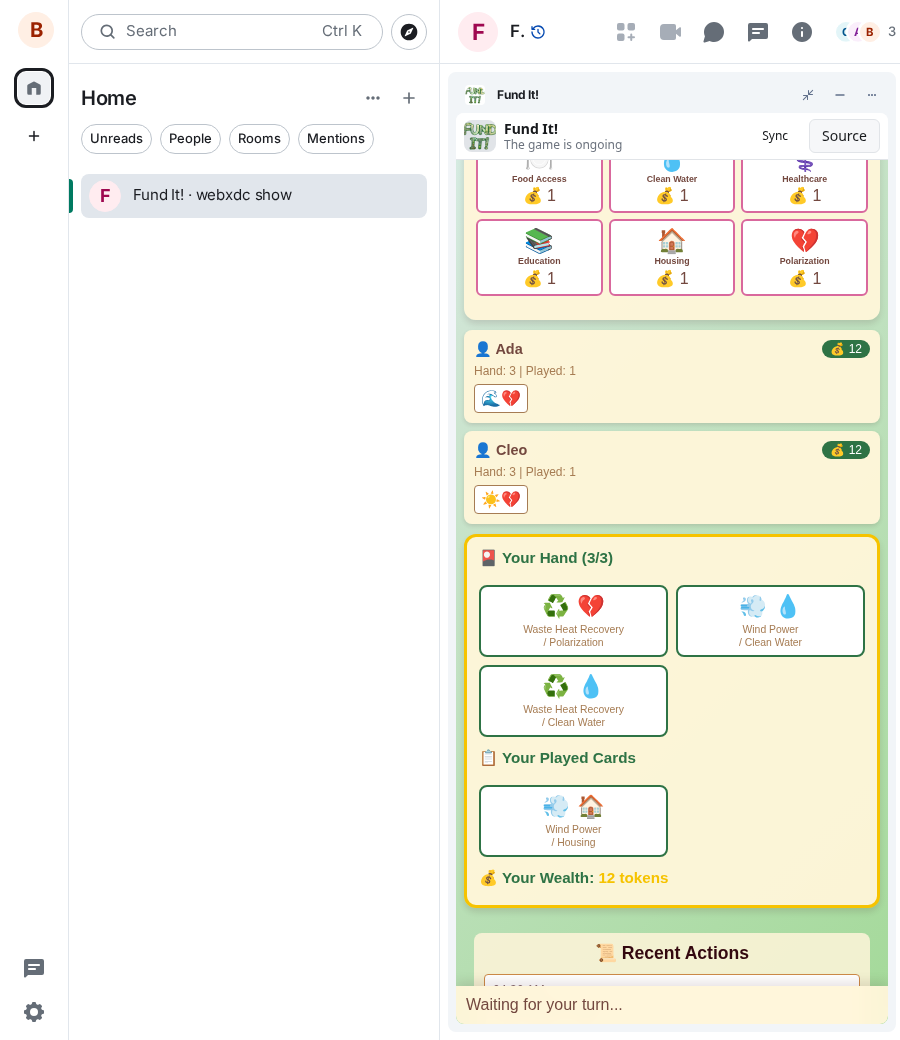This screenshot has width=900, height=1040.
Task: Create a new space with plus
Action: coord(34,136)
